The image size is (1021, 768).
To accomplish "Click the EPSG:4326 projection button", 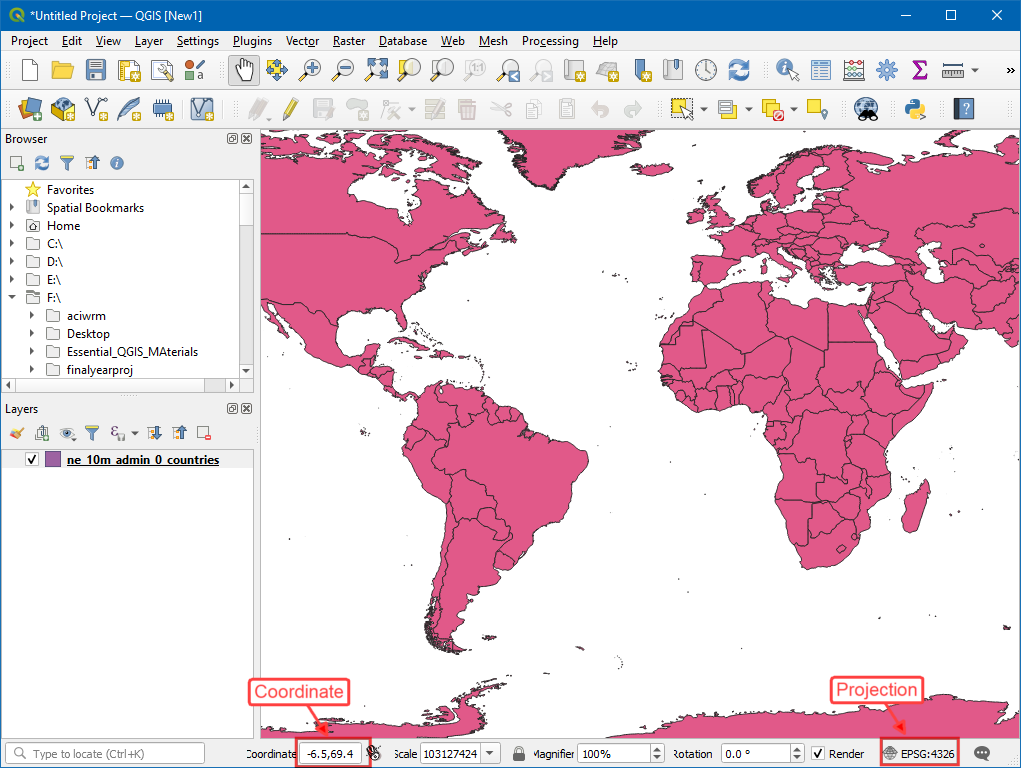I will [x=920, y=754].
